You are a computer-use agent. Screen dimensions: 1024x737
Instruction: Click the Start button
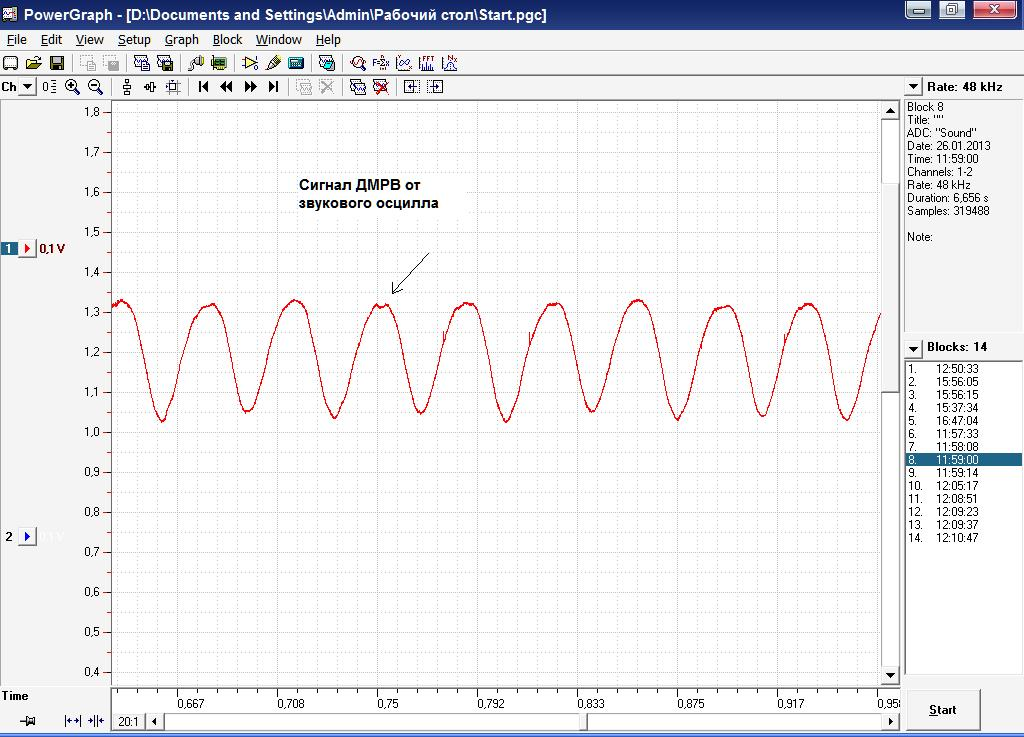(942, 710)
